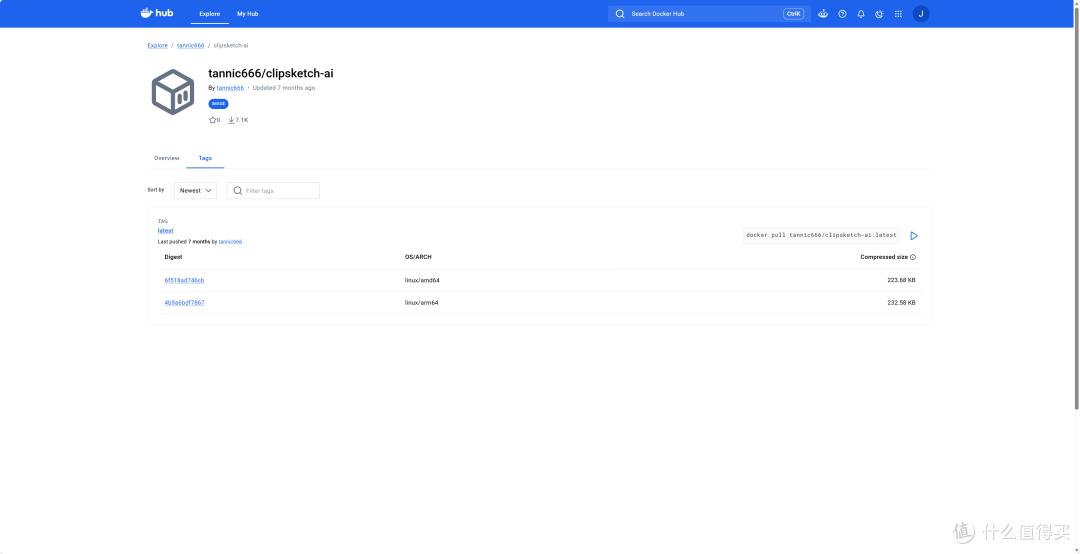The width and height of the screenshot is (1080, 554).
Task: Click the clipsketch-ai repository cube image
Action: click(173, 92)
